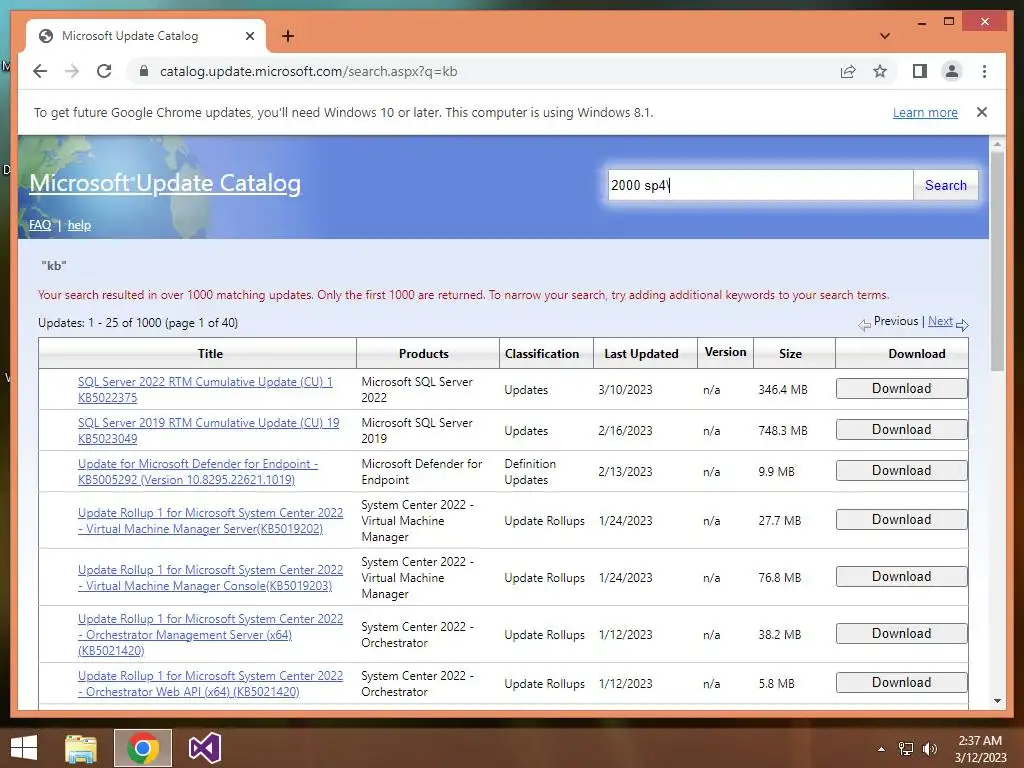Open the tab search chevron
Viewport: 1024px width, 768px height.
[x=884, y=36]
